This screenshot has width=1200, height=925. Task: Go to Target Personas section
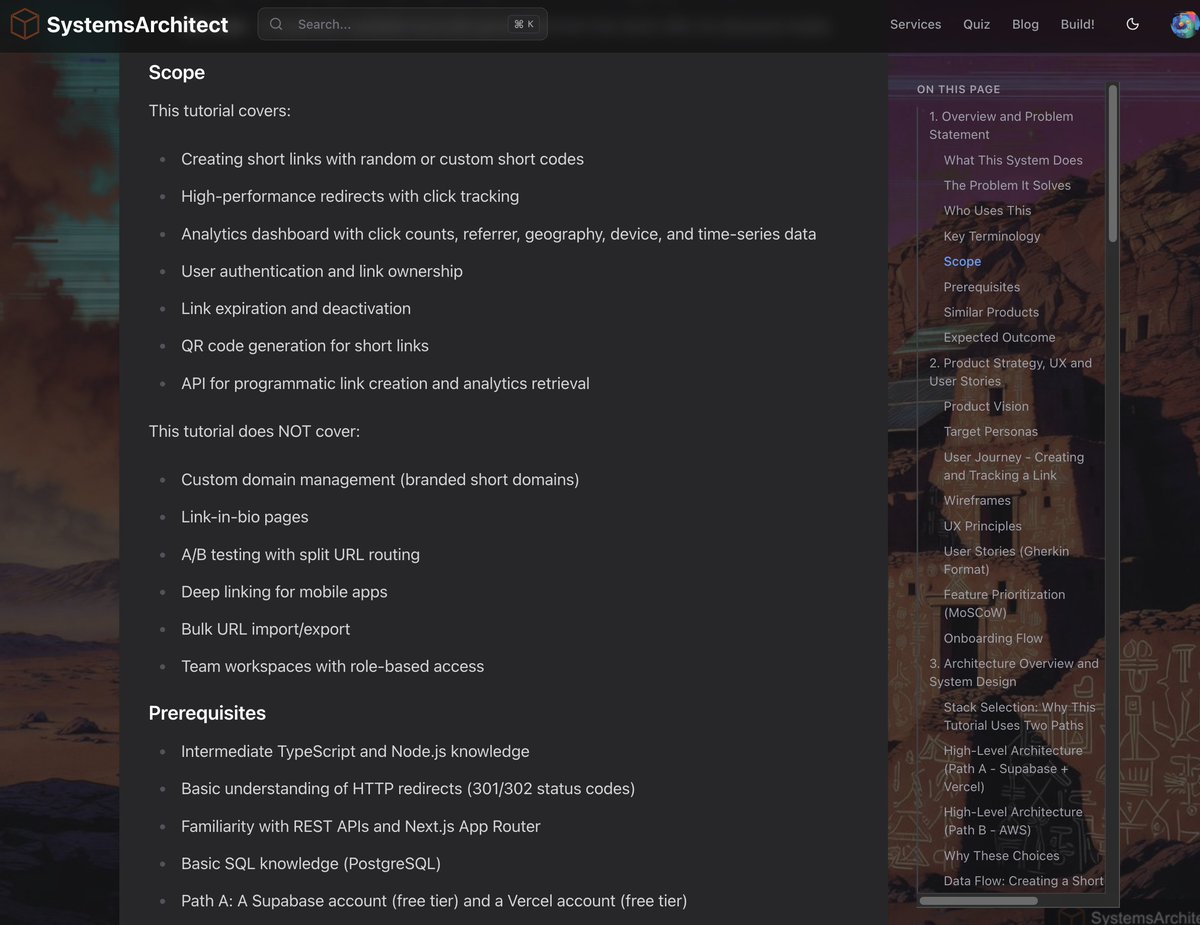click(991, 432)
